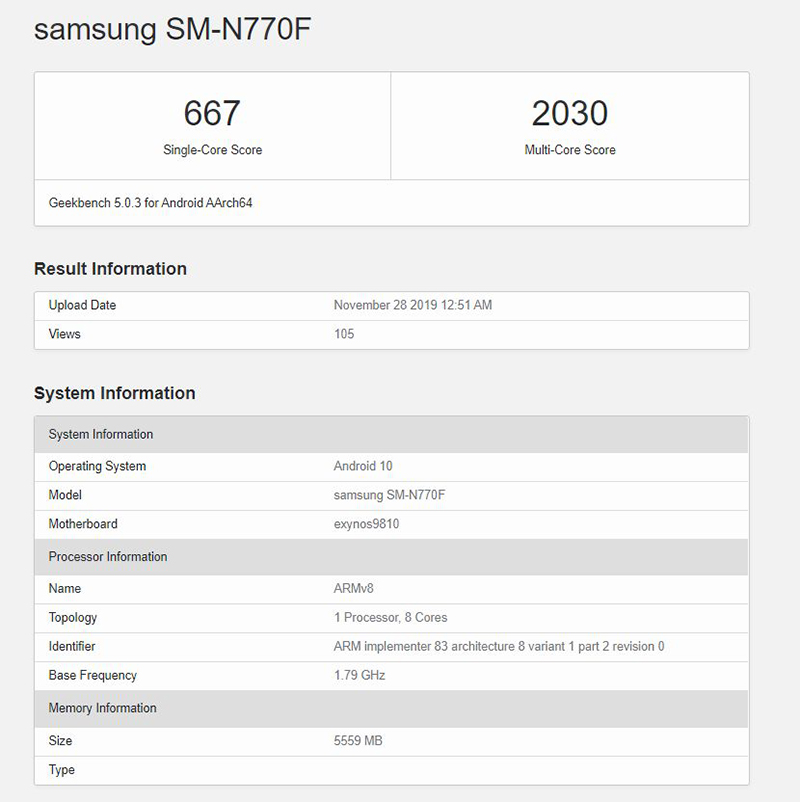
Task: Click the 5559 MB memory size value
Action: pos(358,741)
